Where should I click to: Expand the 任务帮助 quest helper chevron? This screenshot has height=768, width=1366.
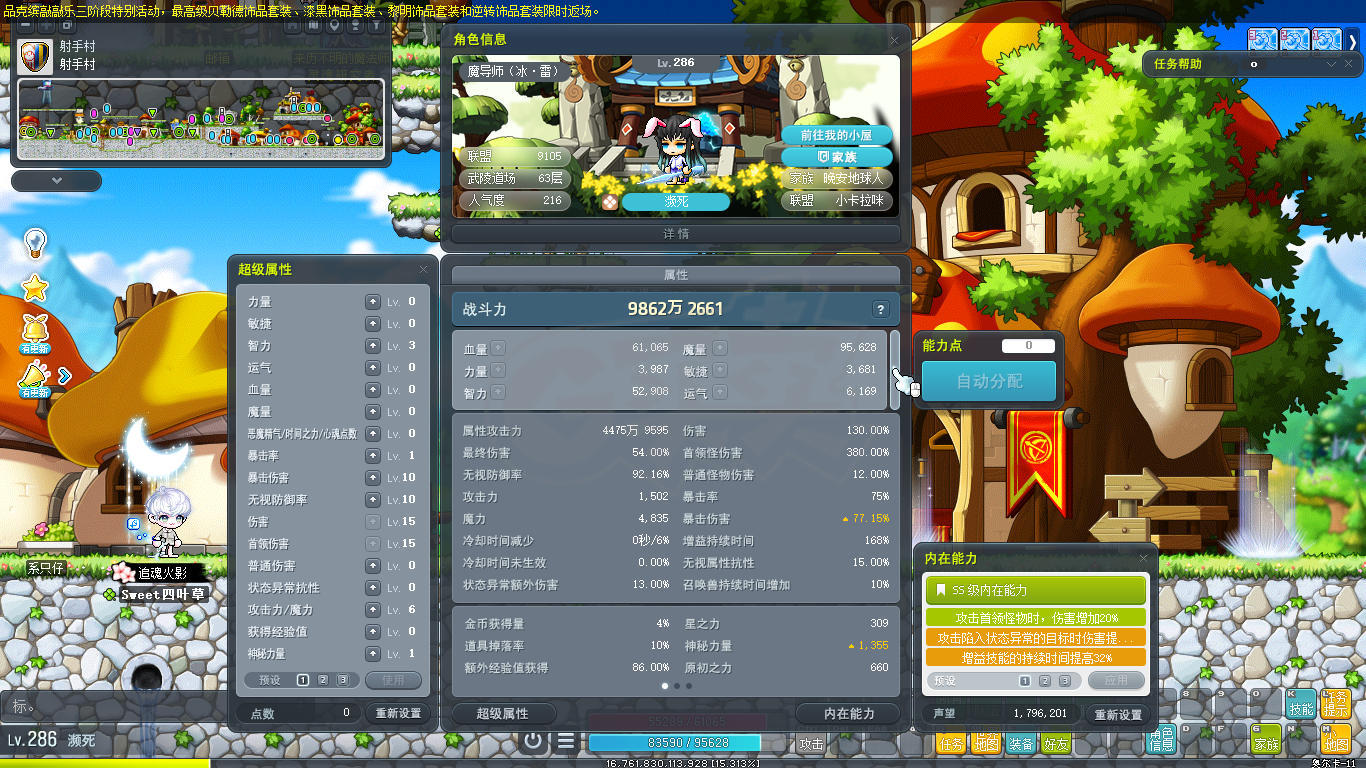coord(1331,64)
